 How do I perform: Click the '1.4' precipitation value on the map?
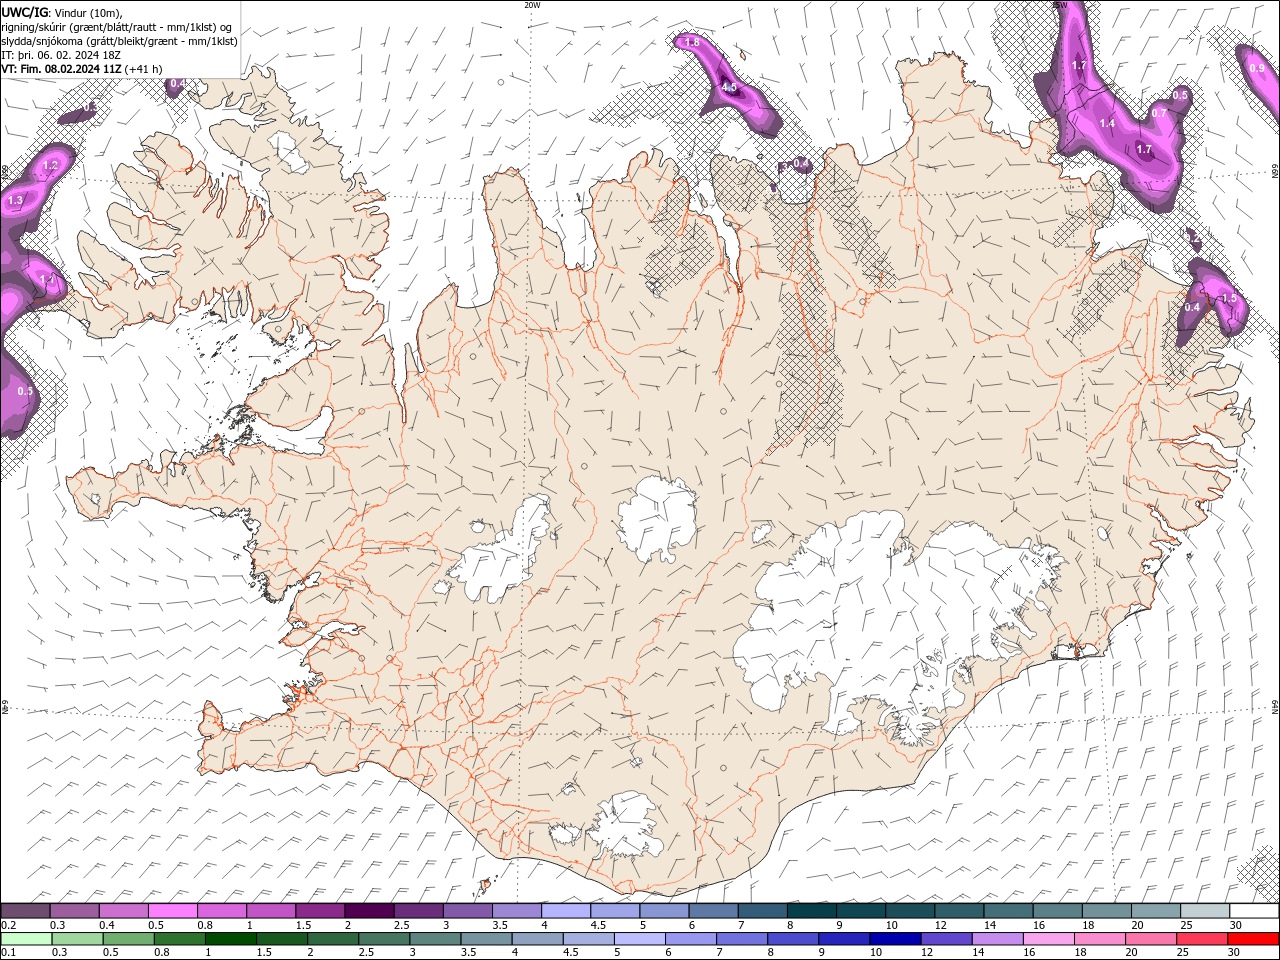coord(1107,124)
